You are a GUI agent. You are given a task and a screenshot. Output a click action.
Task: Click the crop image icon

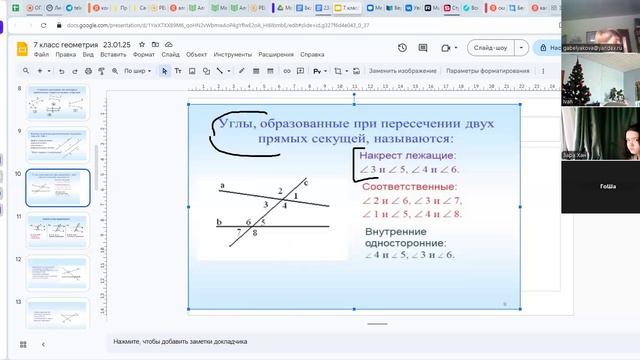(x=338, y=71)
